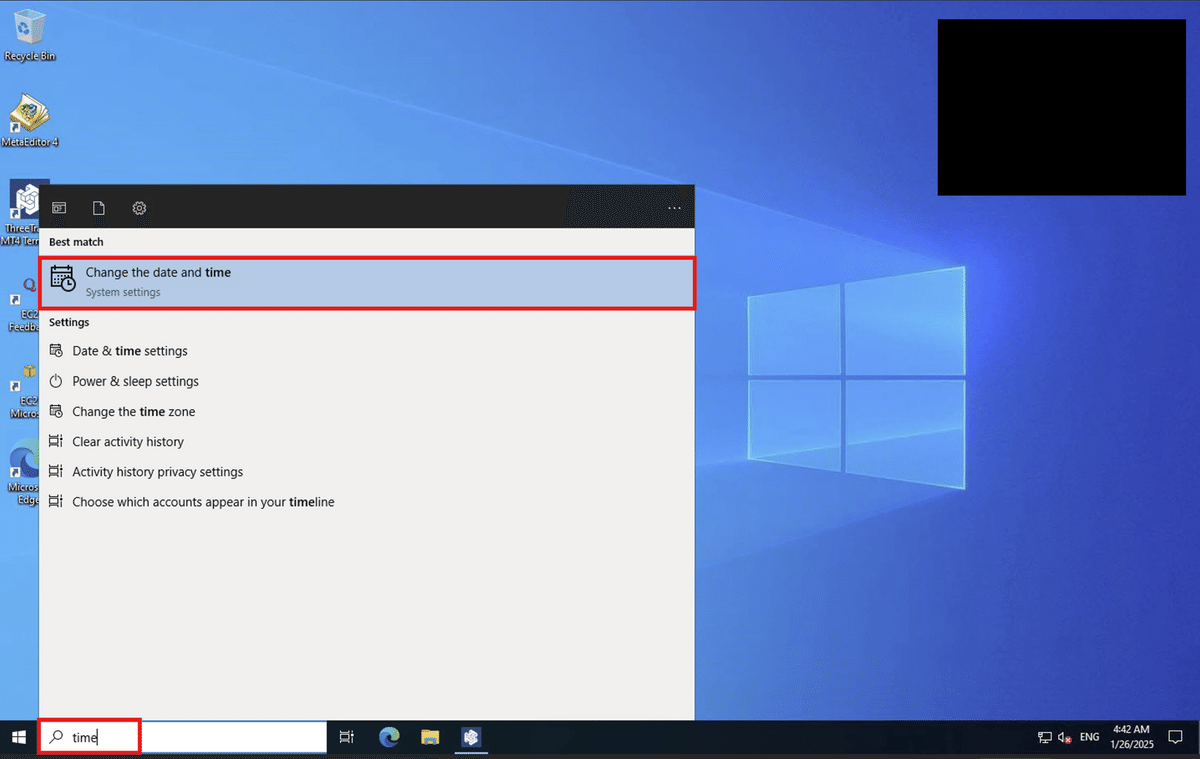Screen dimensions: 1200x759
Task: Select the Settings gear filter in search
Action: click(139, 207)
